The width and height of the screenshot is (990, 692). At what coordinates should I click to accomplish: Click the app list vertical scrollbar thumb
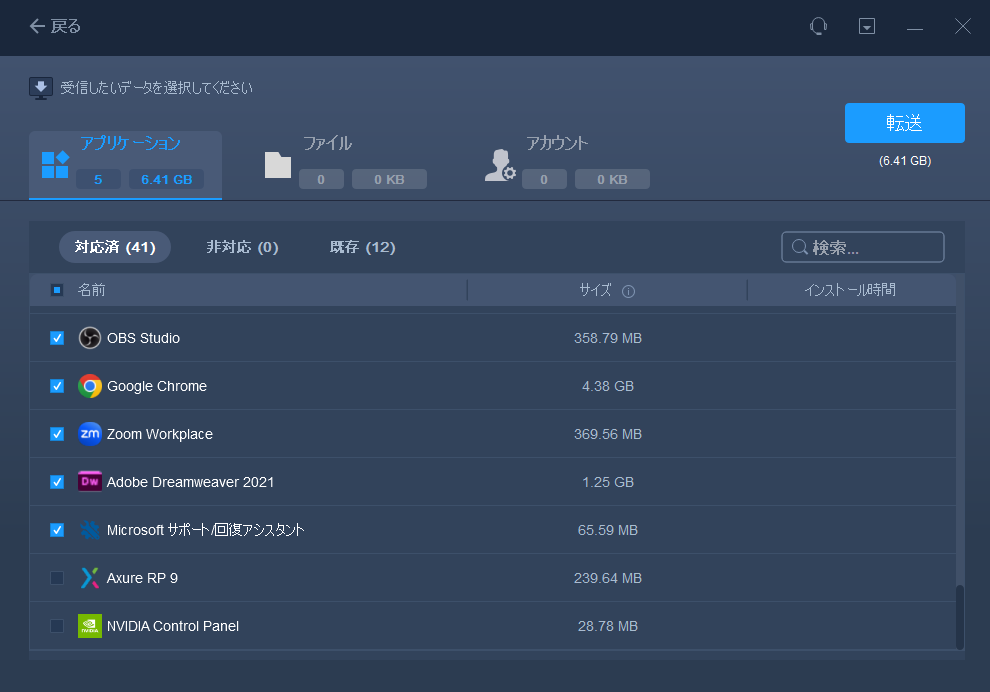coord(960,617)
